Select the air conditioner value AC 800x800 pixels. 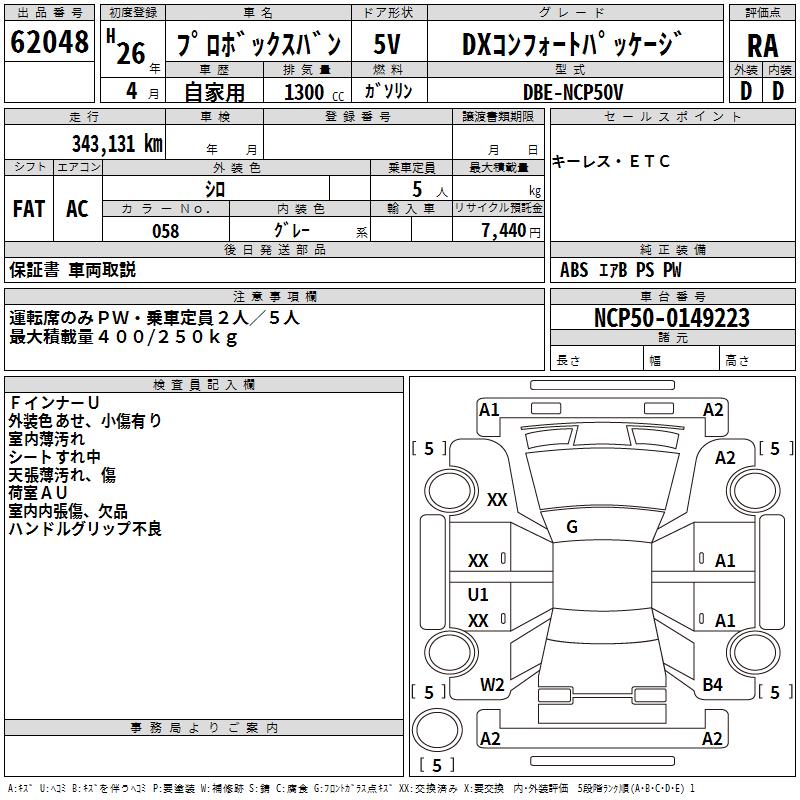[77, 209]
